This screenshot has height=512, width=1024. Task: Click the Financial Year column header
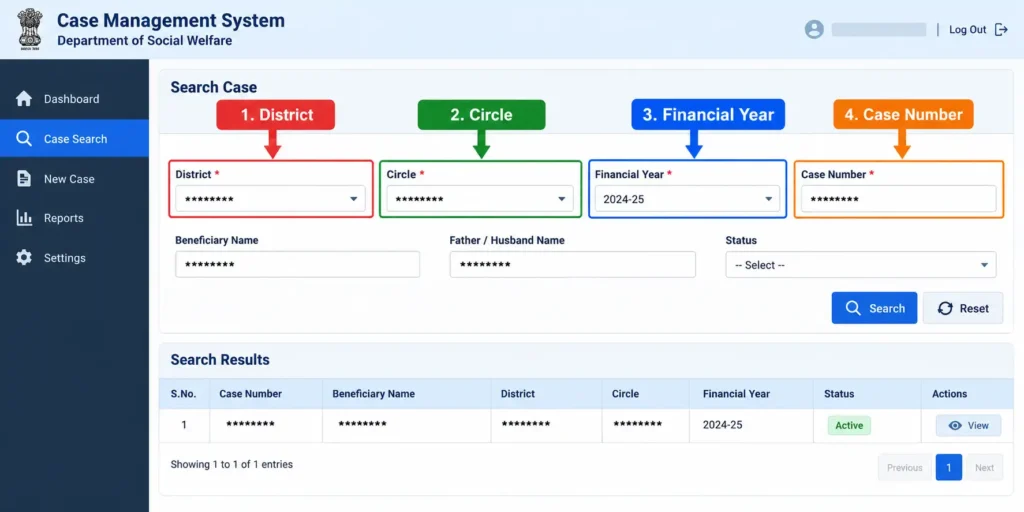pos(736,394)
